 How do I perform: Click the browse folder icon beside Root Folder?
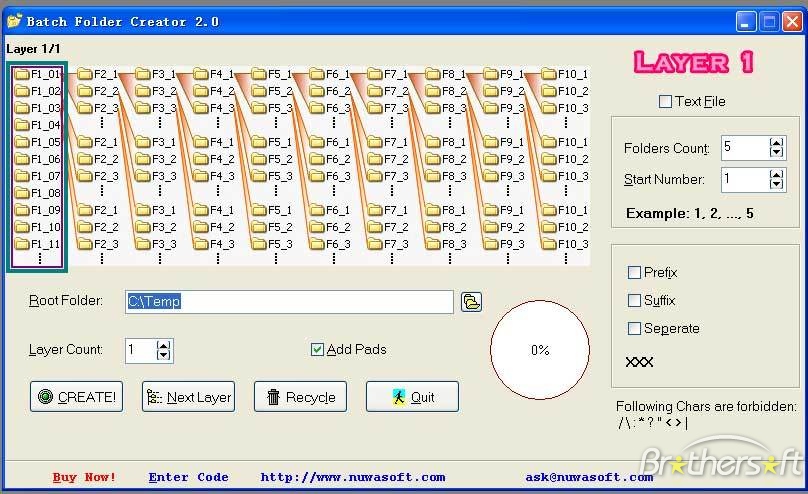click(x=471, y=301)
